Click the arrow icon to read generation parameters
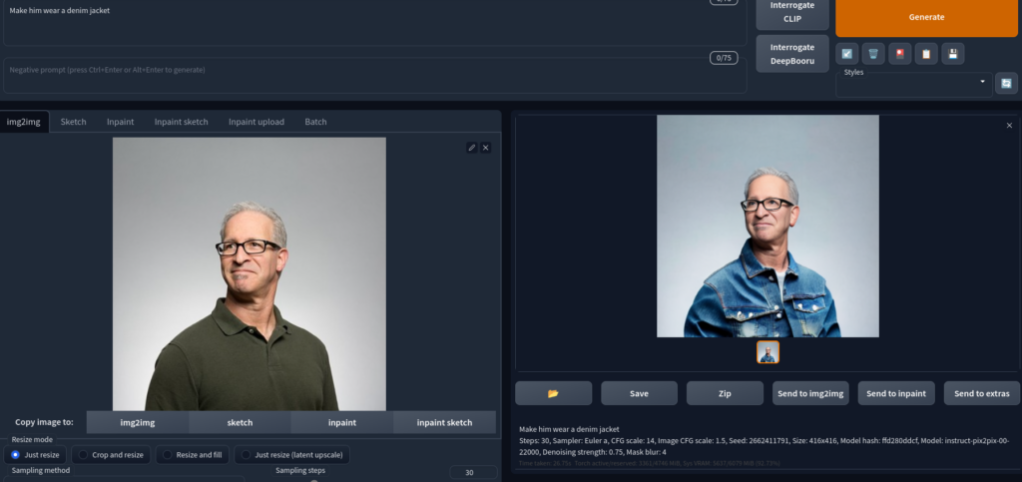This screenshot has height=482, width=1022. pyautogui.click(x=847, y=54)
